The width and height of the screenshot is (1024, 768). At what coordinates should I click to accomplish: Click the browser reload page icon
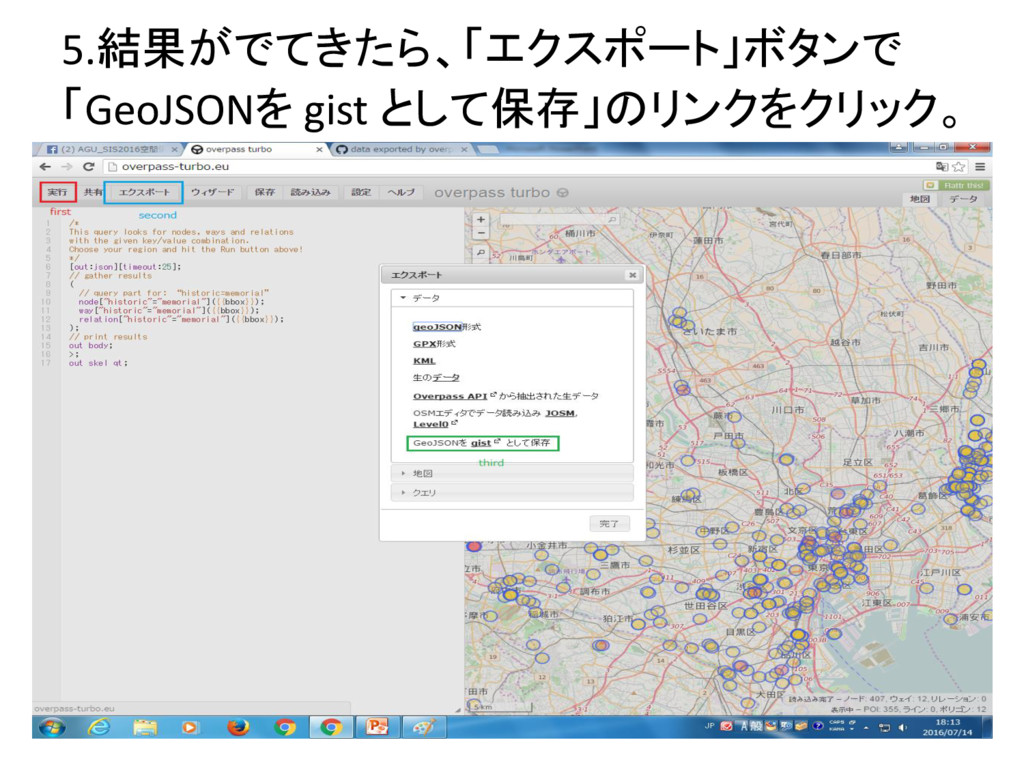89,166
